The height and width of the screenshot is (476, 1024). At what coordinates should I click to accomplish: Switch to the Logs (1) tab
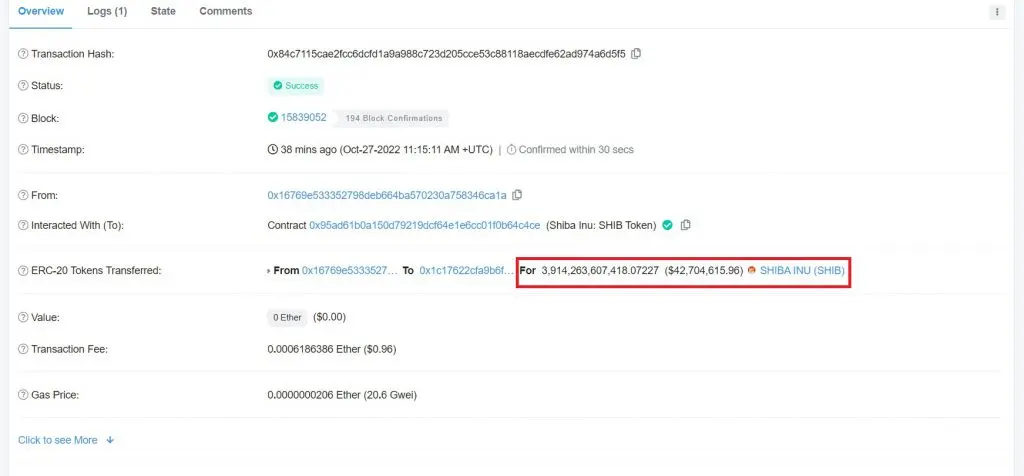click(x=107, y=11)
